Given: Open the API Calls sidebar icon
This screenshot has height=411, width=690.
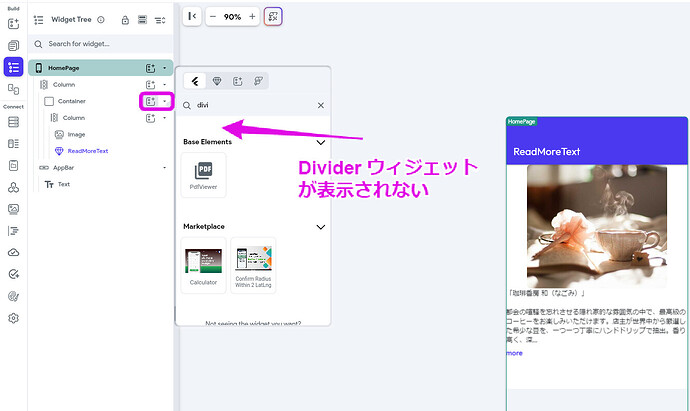Looking at the screenshot, I should [13, 187].
